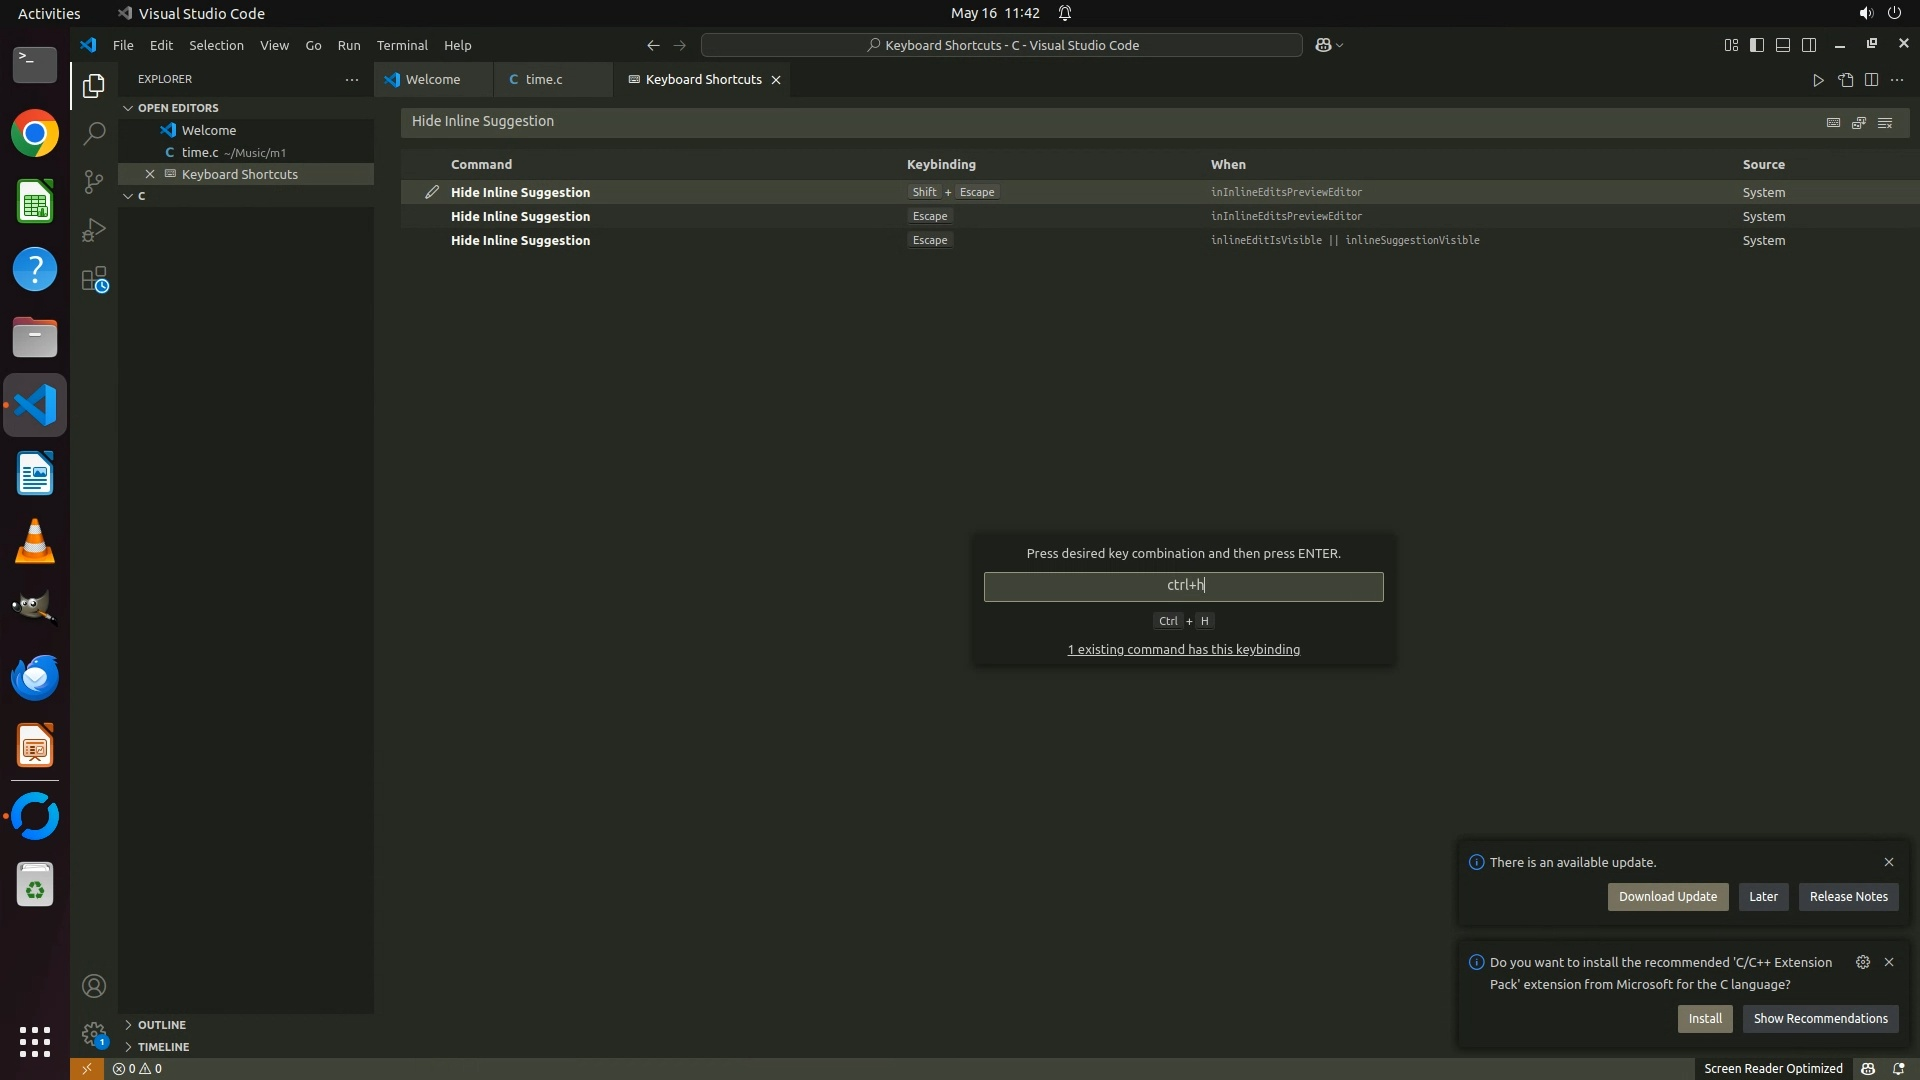
Task: Open the Terminal menu
Action: coord(402,45)
